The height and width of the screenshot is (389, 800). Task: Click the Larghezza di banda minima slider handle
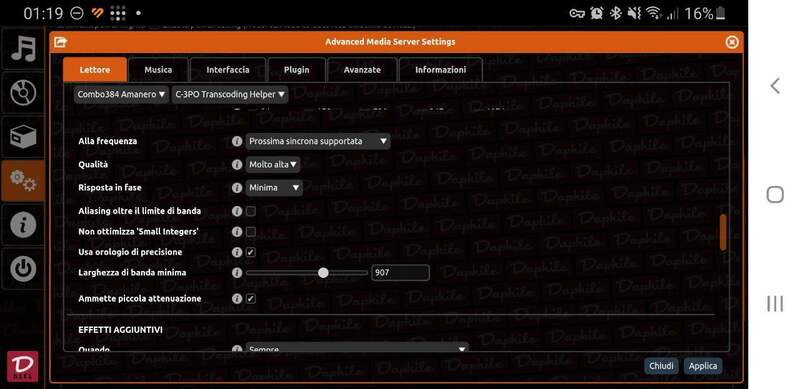(323, 273)
